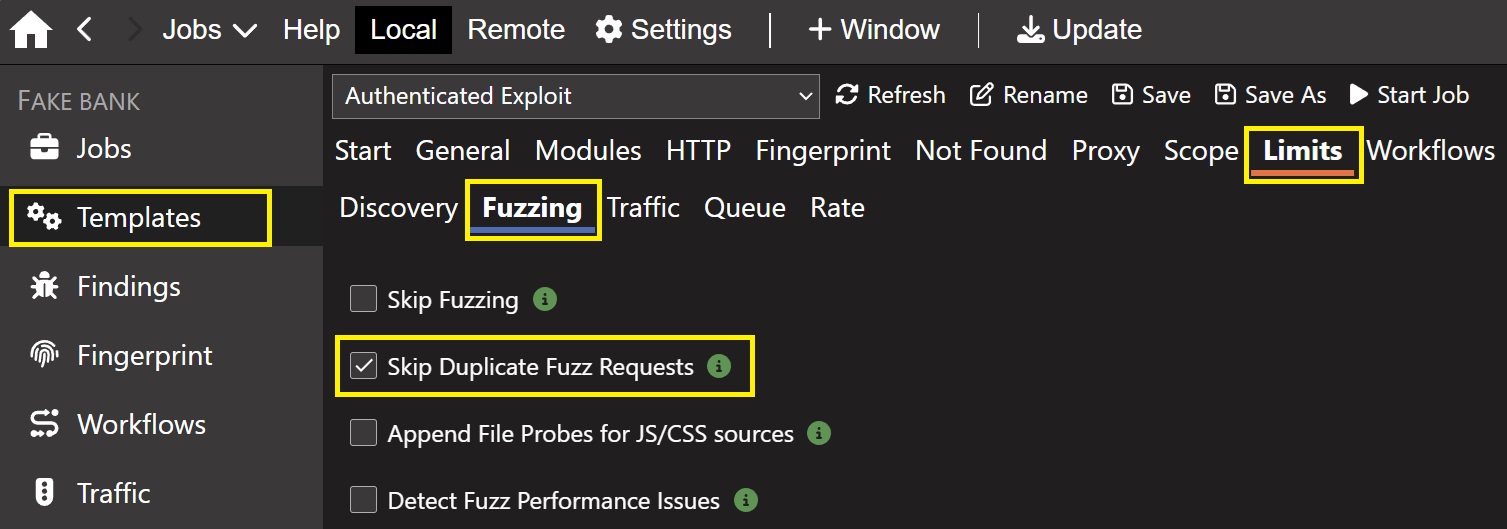The image size is (1507, 529).
Task: Switch to the Modules tab
Action: pyautogui.click(x=588, y=151)
